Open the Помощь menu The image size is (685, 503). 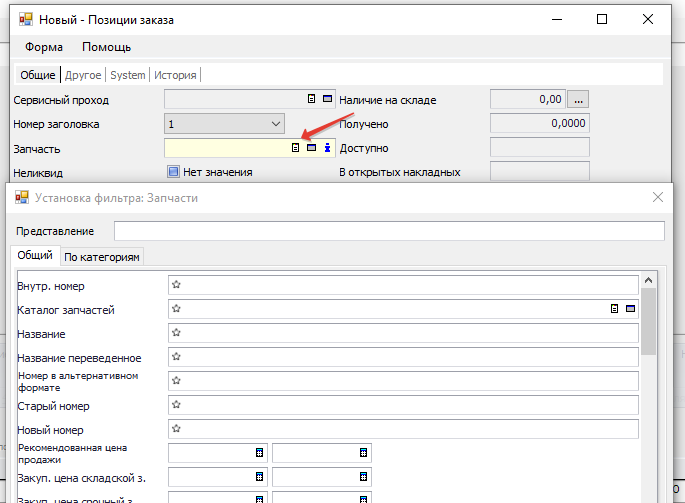click(106, 47)
